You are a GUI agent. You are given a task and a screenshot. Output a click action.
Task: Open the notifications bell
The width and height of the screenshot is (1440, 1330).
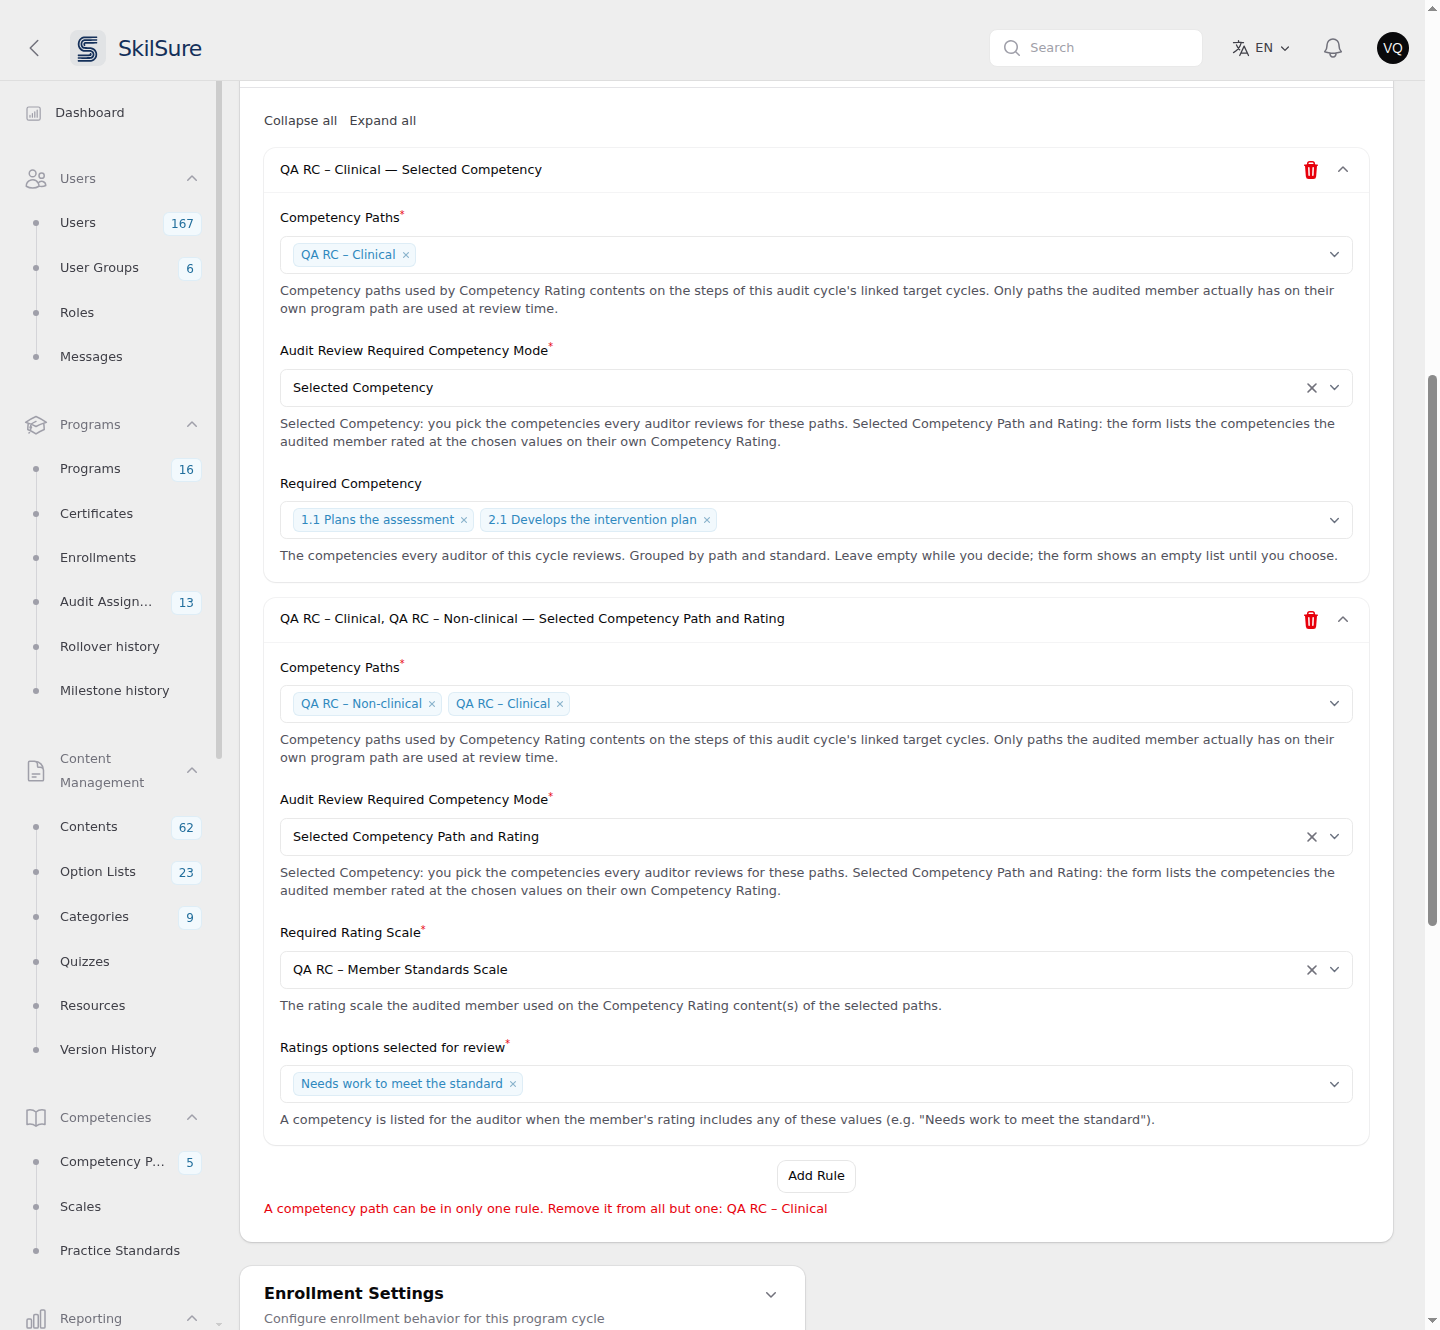(1332, 48)
